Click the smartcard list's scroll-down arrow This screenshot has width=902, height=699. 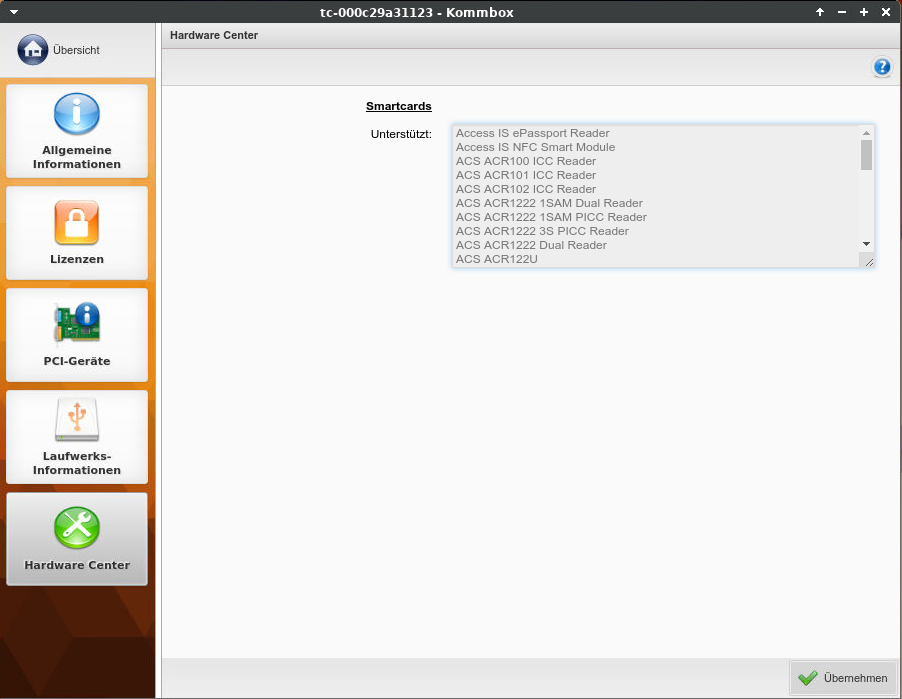tap(867, 244)
